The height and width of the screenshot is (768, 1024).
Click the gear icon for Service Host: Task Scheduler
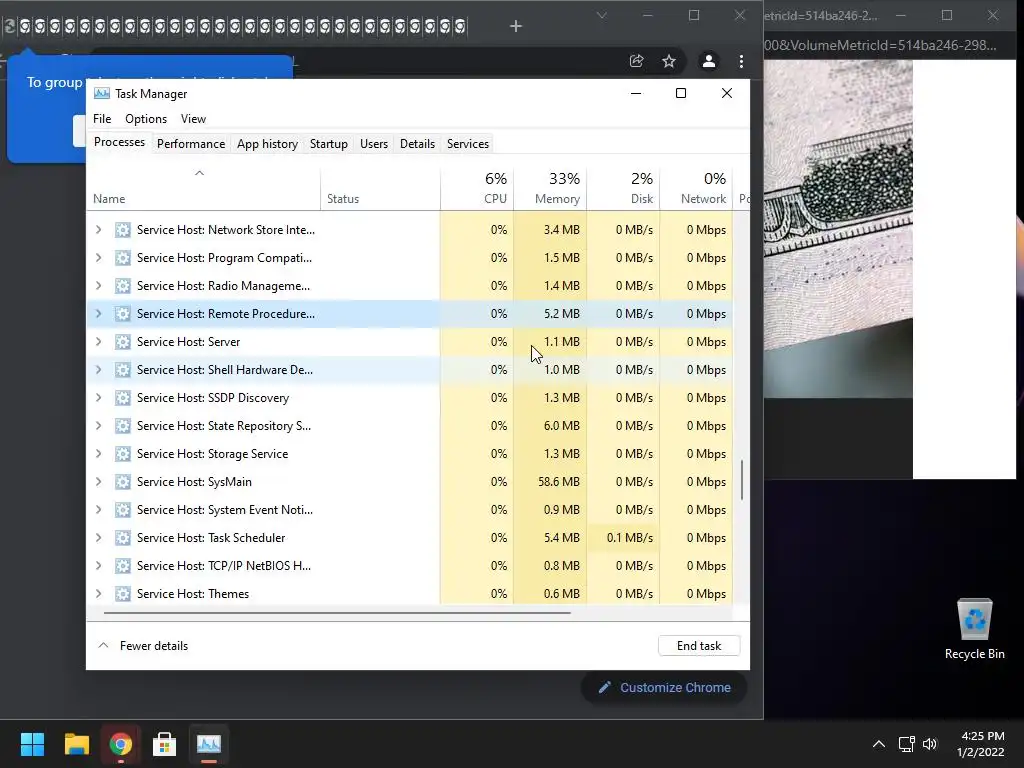click(x=123, y=537)
